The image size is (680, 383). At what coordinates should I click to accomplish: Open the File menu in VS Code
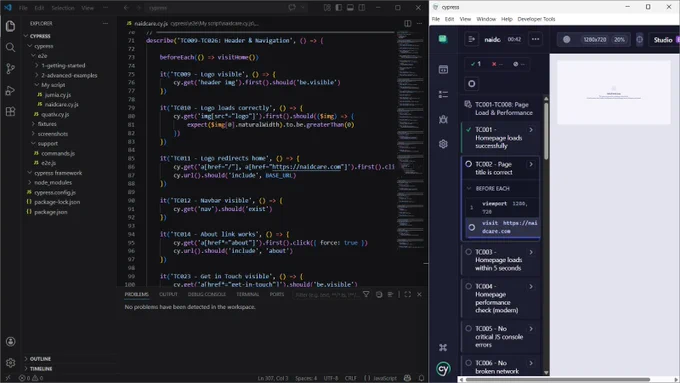point(23,8)
